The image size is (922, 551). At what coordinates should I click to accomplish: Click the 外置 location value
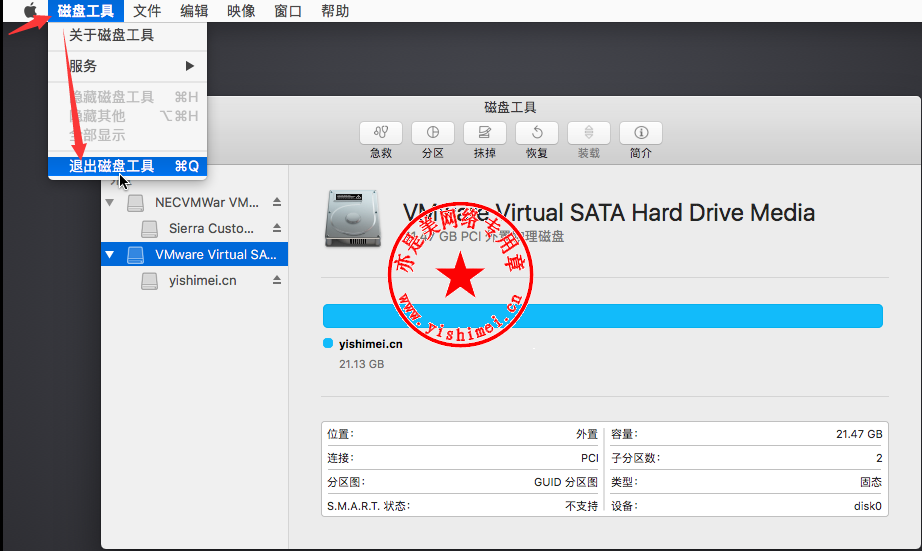(587, 434)
